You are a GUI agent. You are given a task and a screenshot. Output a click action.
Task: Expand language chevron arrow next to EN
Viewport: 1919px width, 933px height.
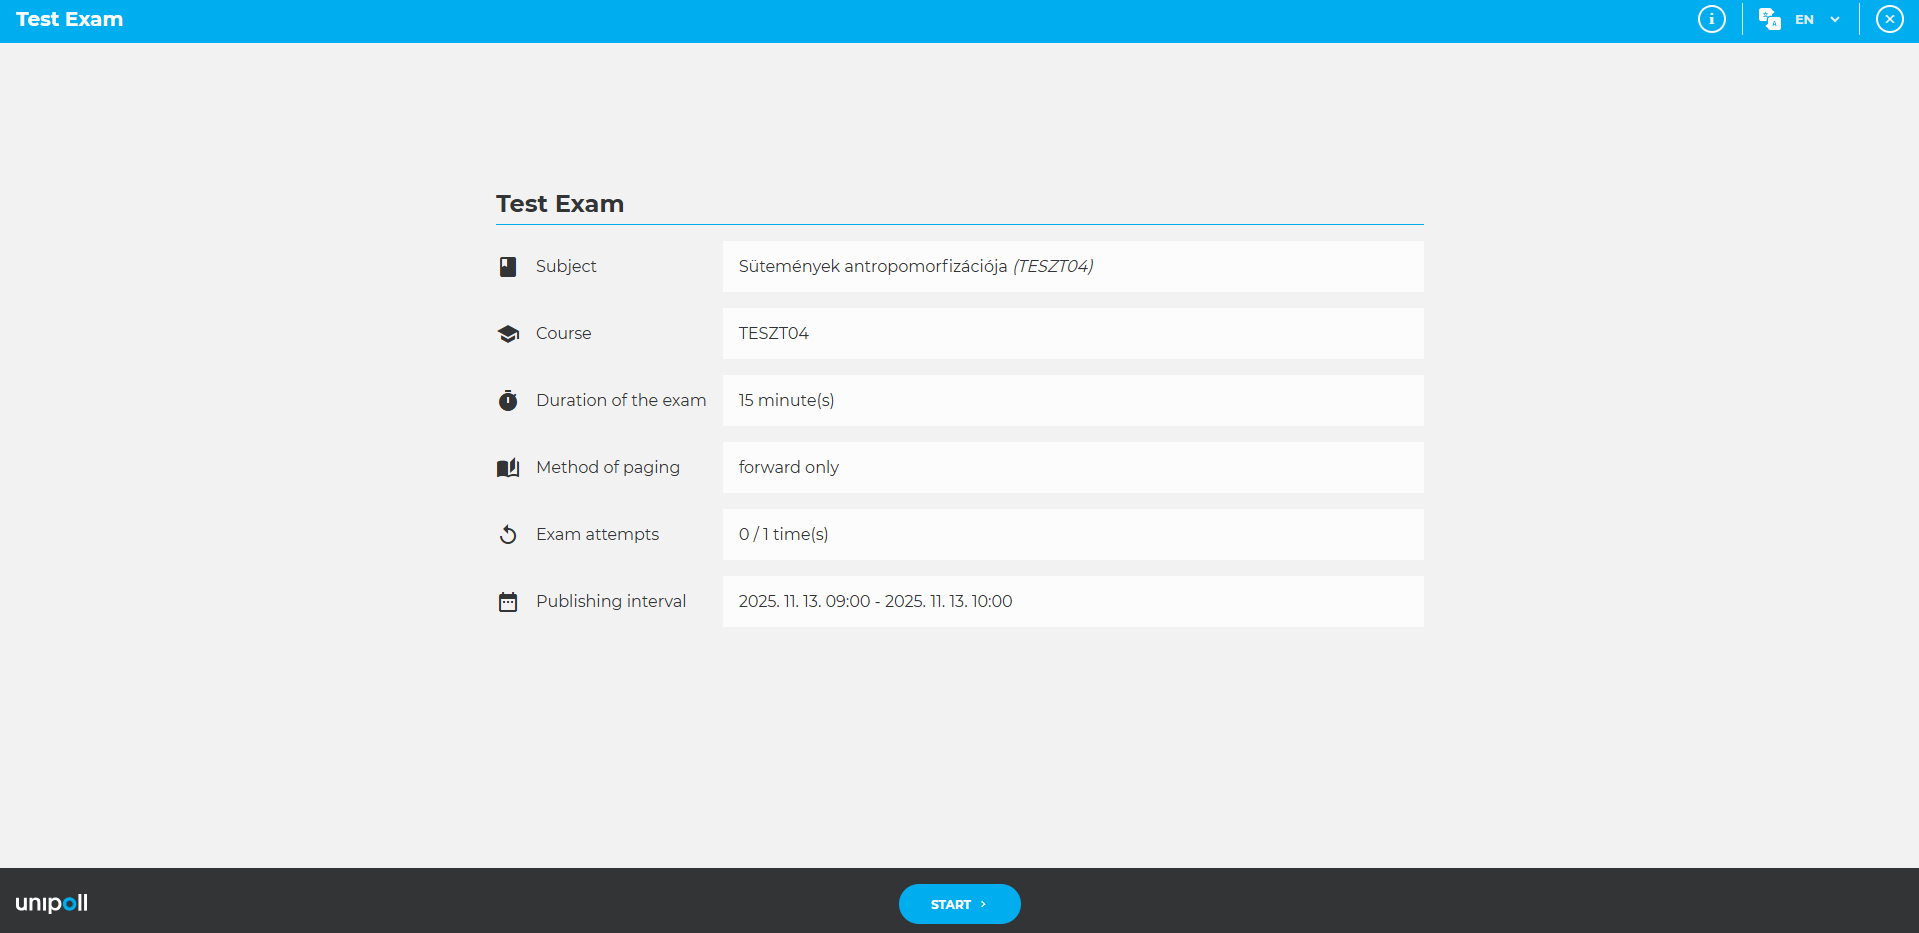click(1835, 20)
